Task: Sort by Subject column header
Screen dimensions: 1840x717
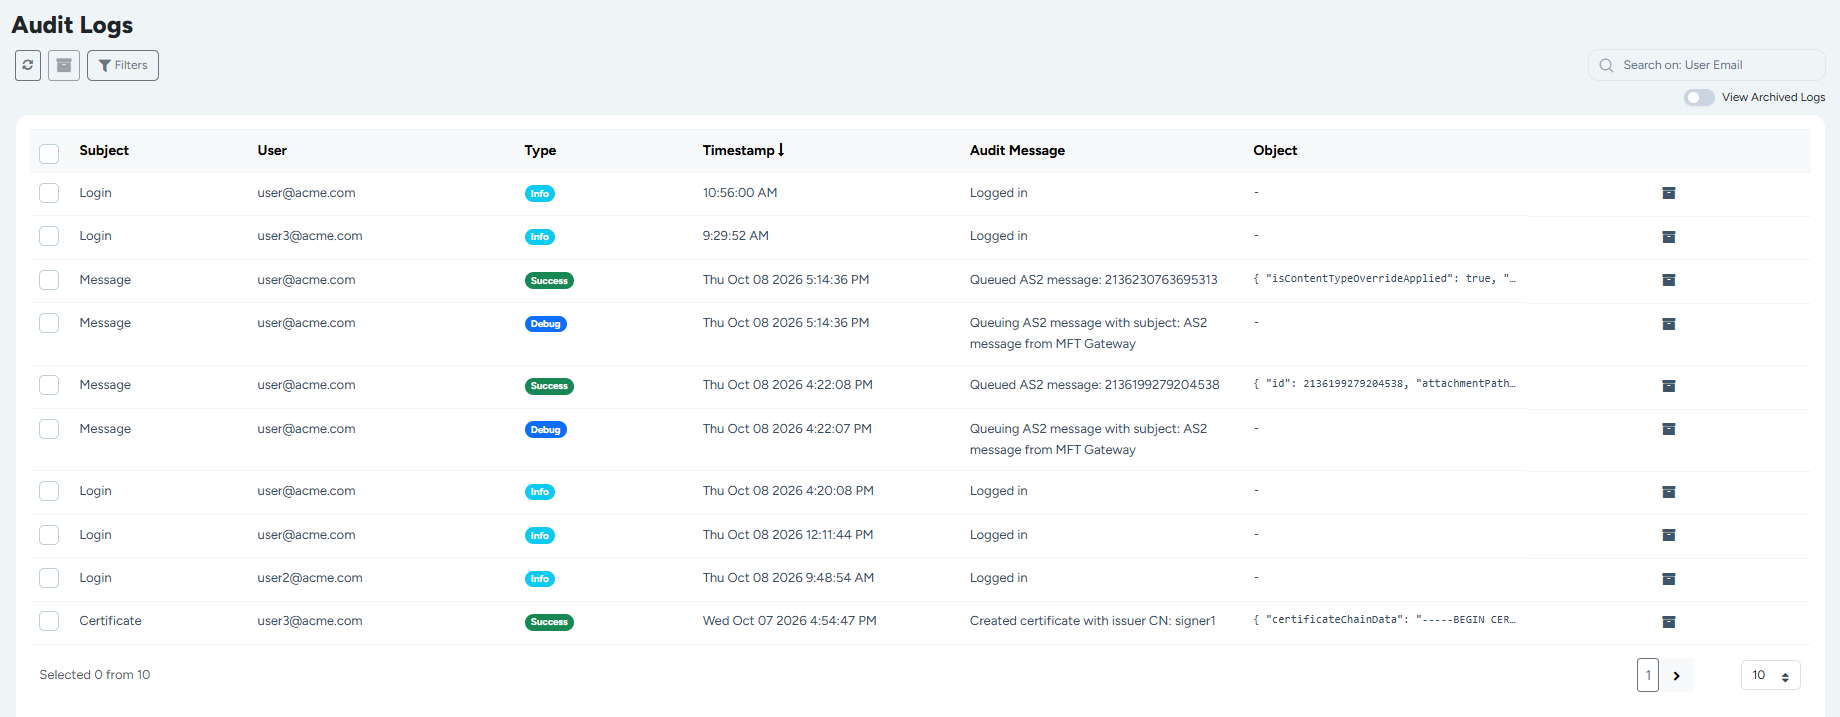Action: [104, 150]
